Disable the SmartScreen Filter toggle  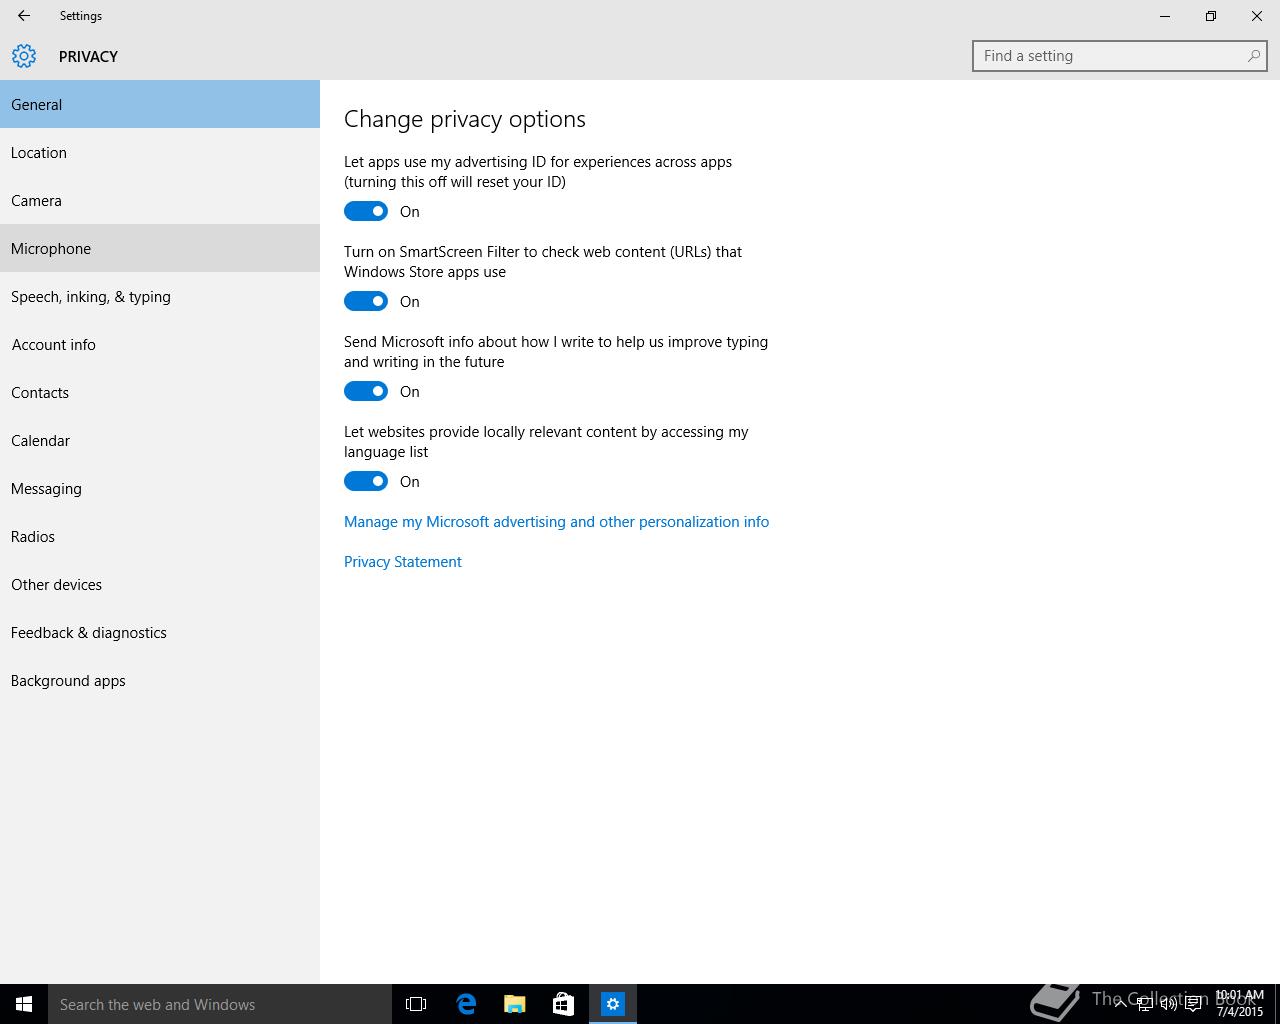[366, 301]
